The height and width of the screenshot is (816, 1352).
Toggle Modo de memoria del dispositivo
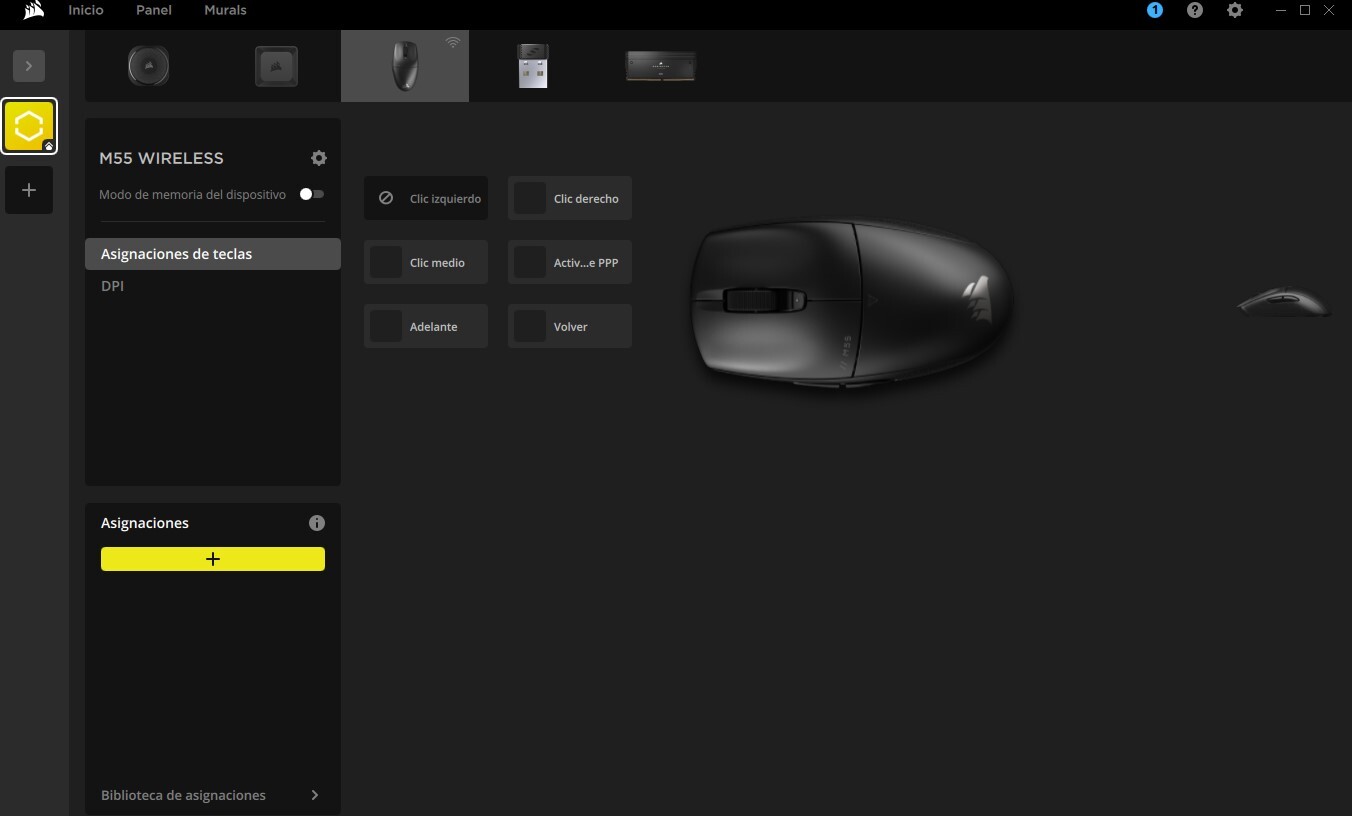(312, 194)
